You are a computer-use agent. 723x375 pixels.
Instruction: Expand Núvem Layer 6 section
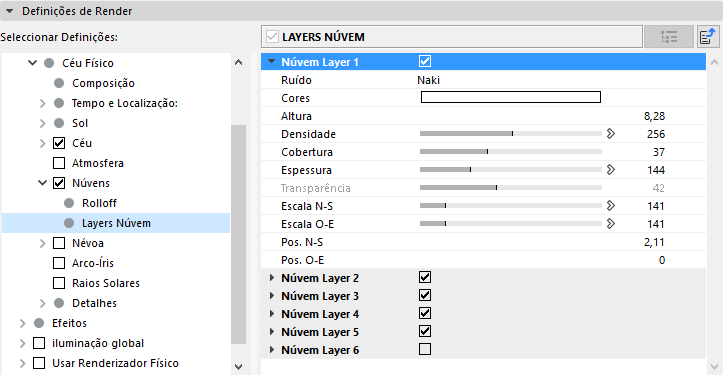pos(272,350)
